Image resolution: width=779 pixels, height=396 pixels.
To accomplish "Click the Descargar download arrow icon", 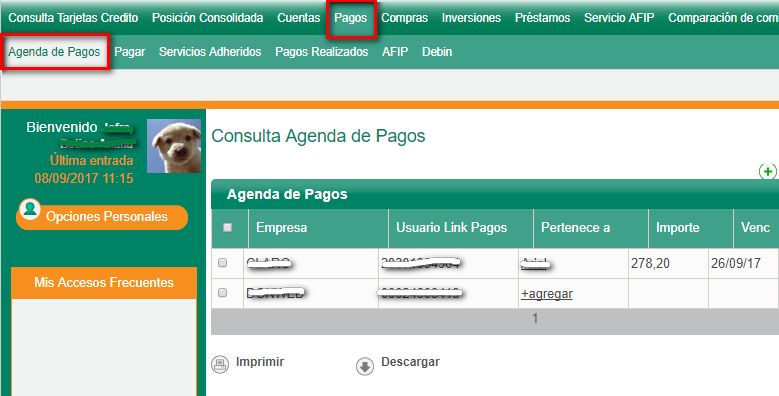I will pos(365,367).
